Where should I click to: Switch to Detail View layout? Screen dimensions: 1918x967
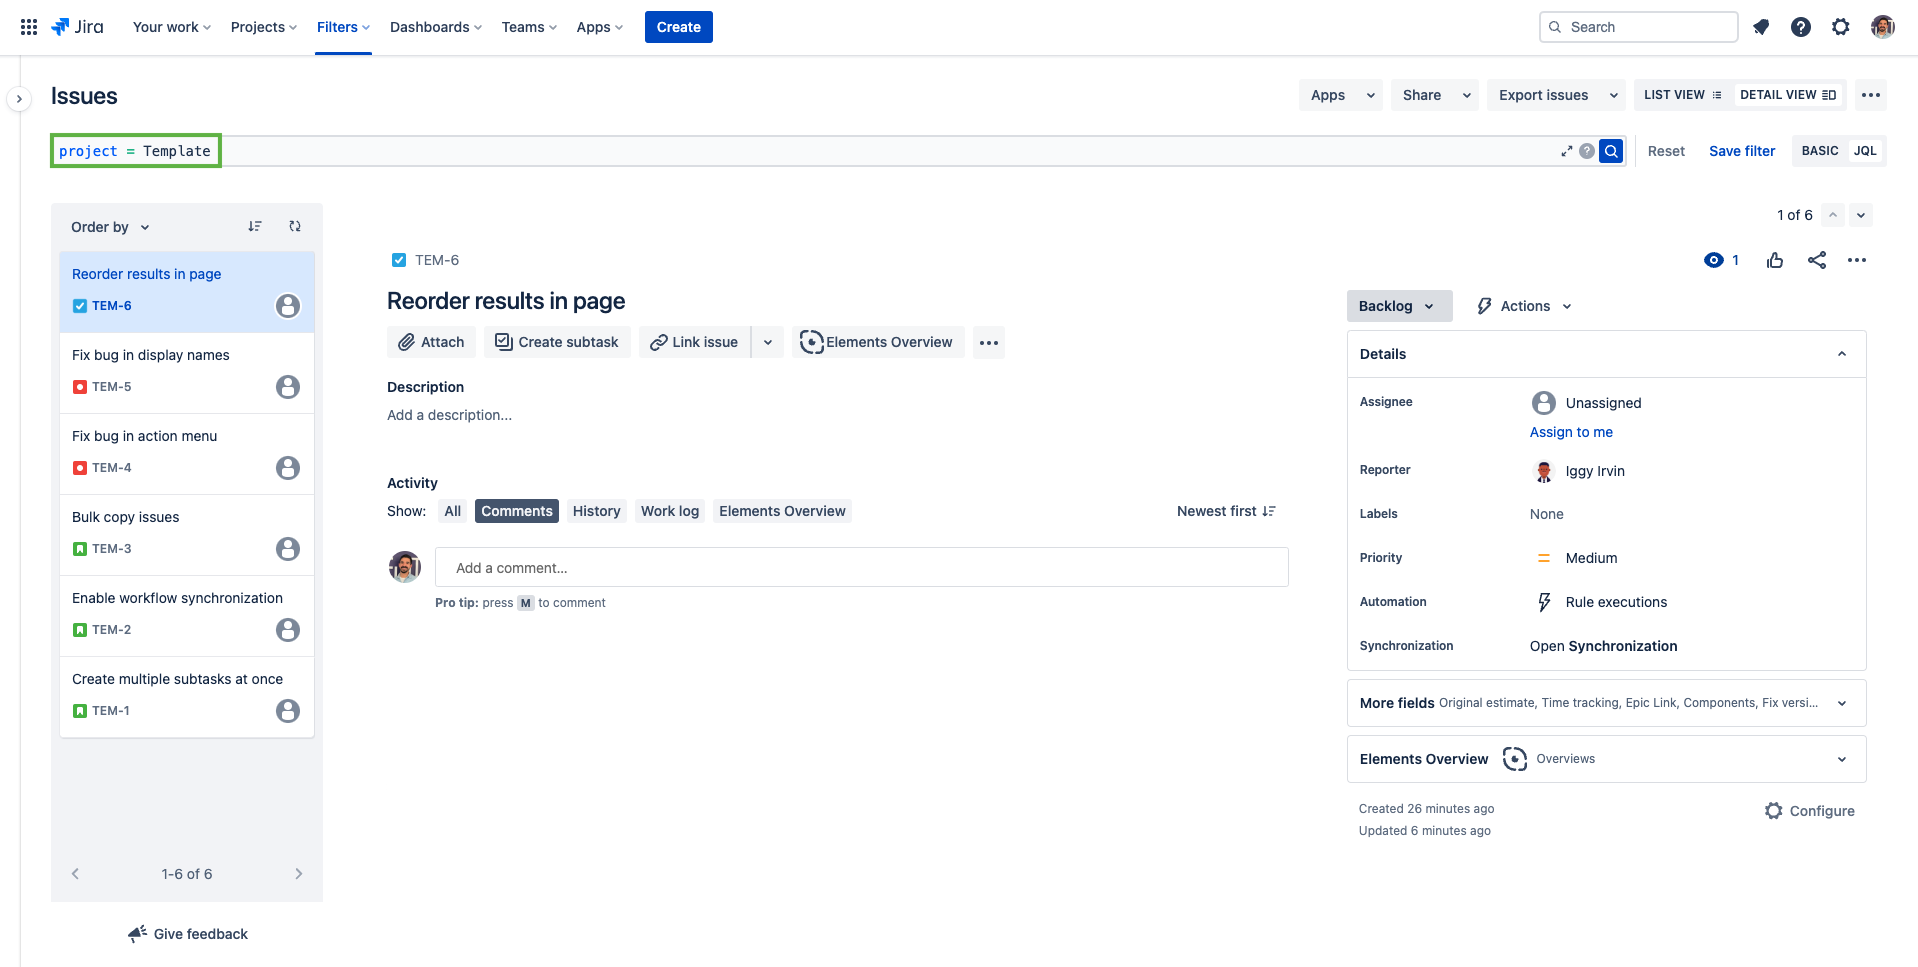[x=1787, y=95]
